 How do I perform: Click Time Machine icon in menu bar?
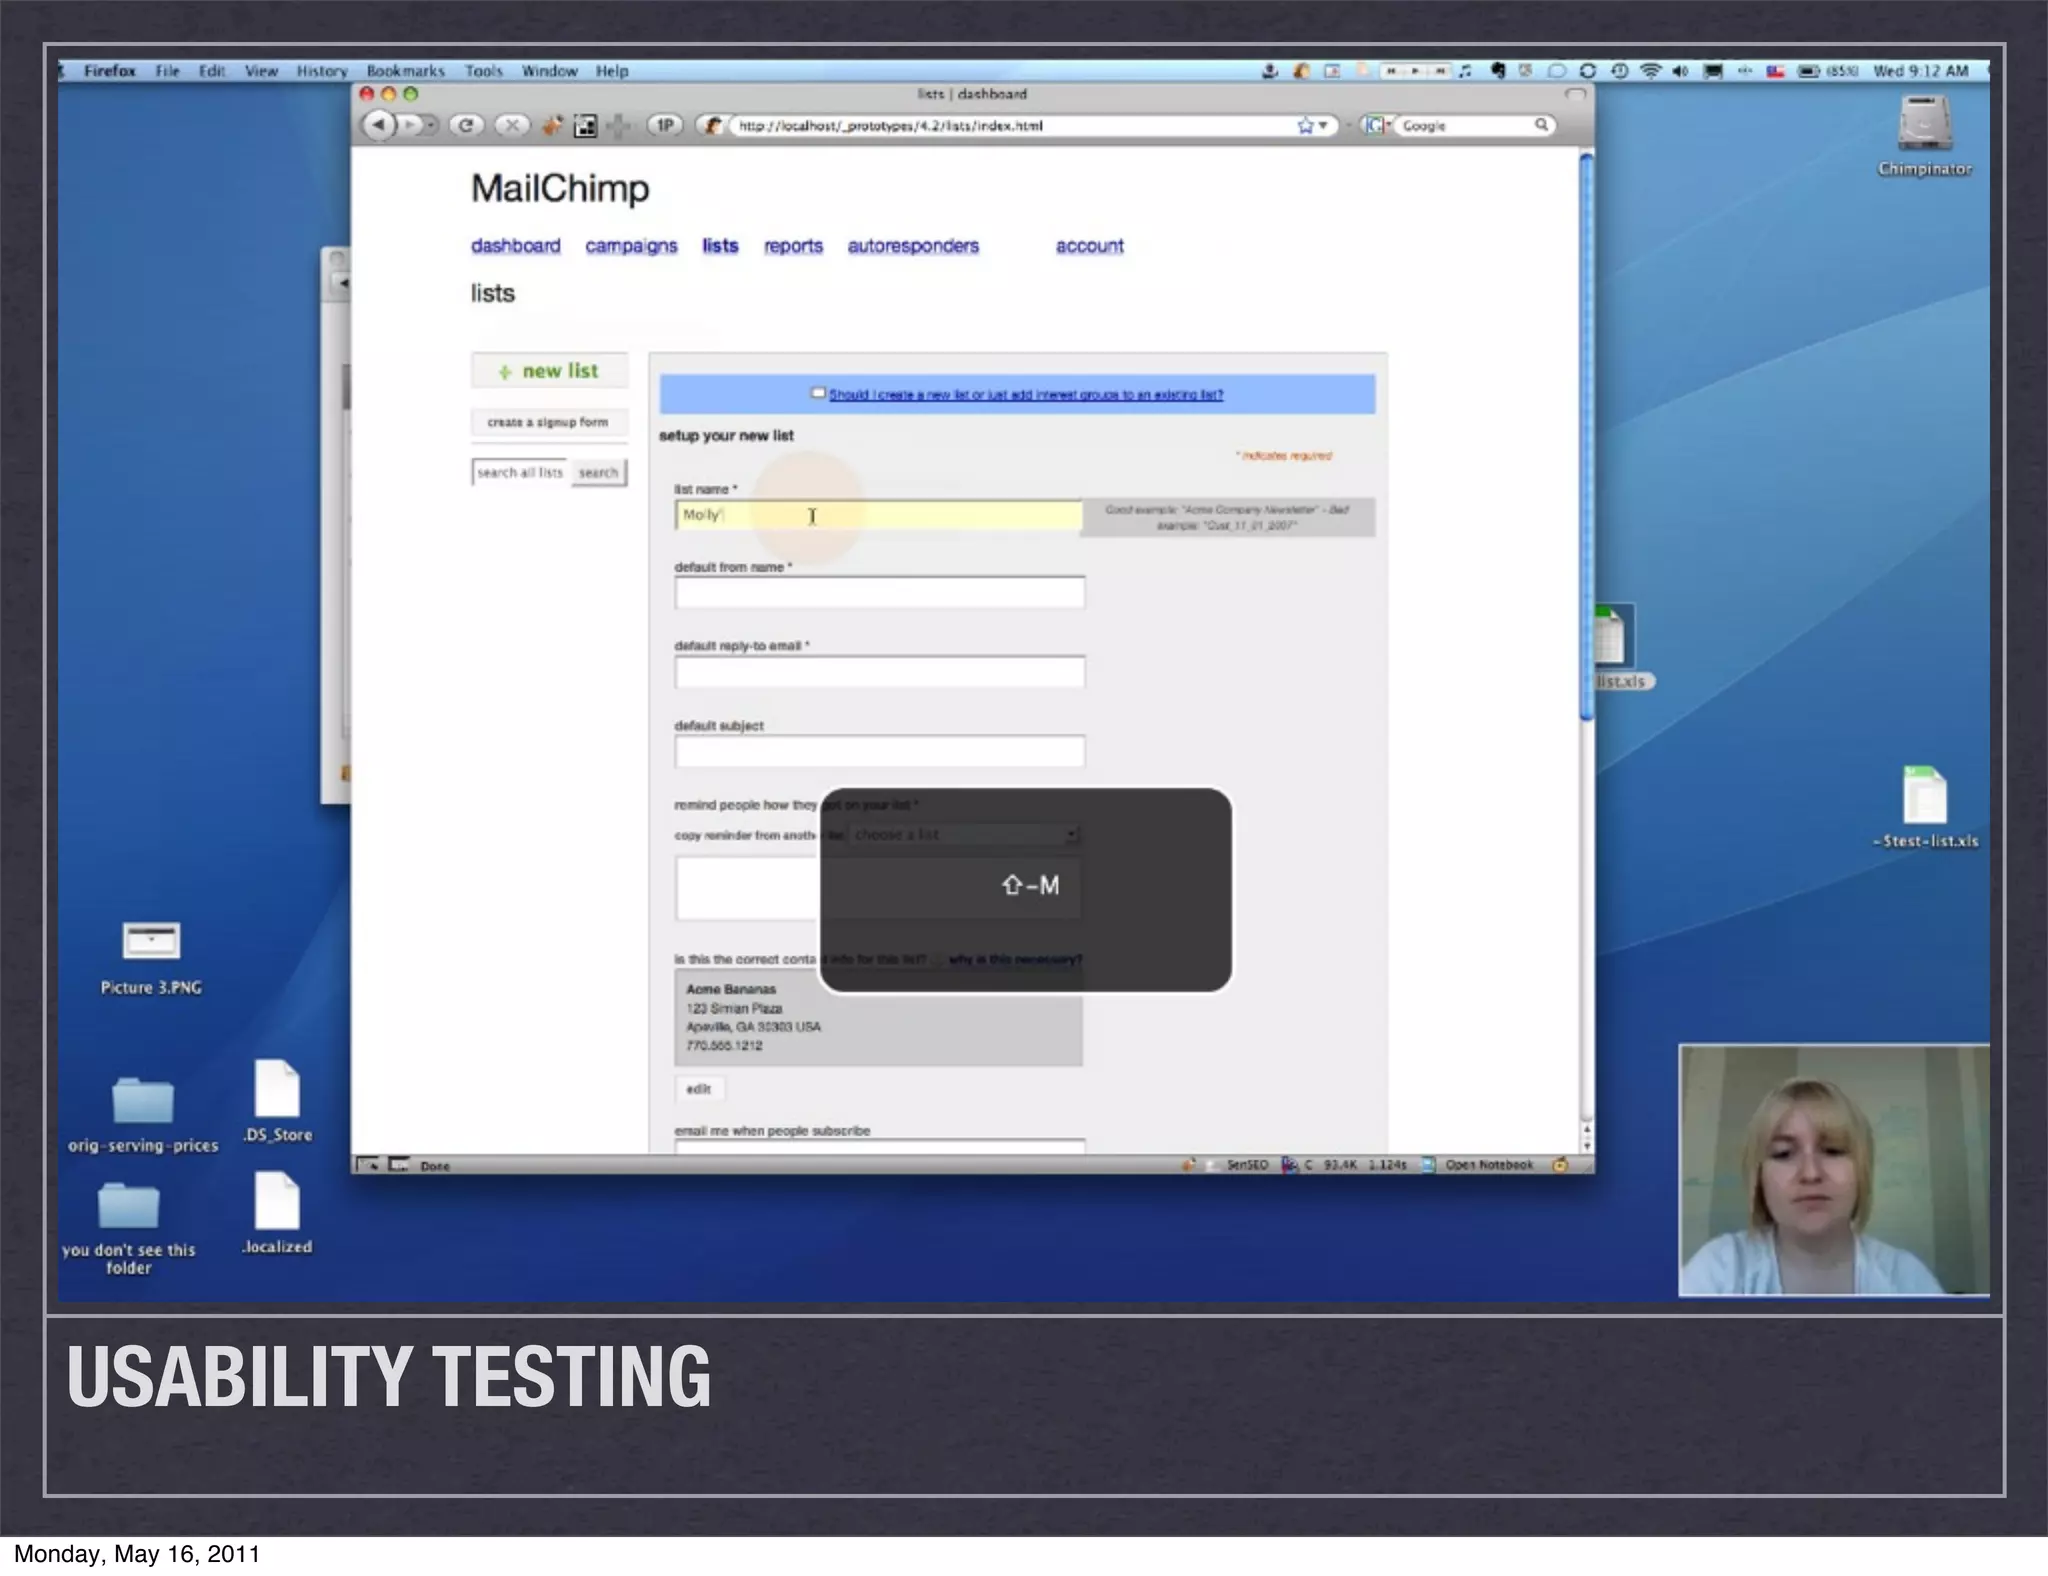1620,71
